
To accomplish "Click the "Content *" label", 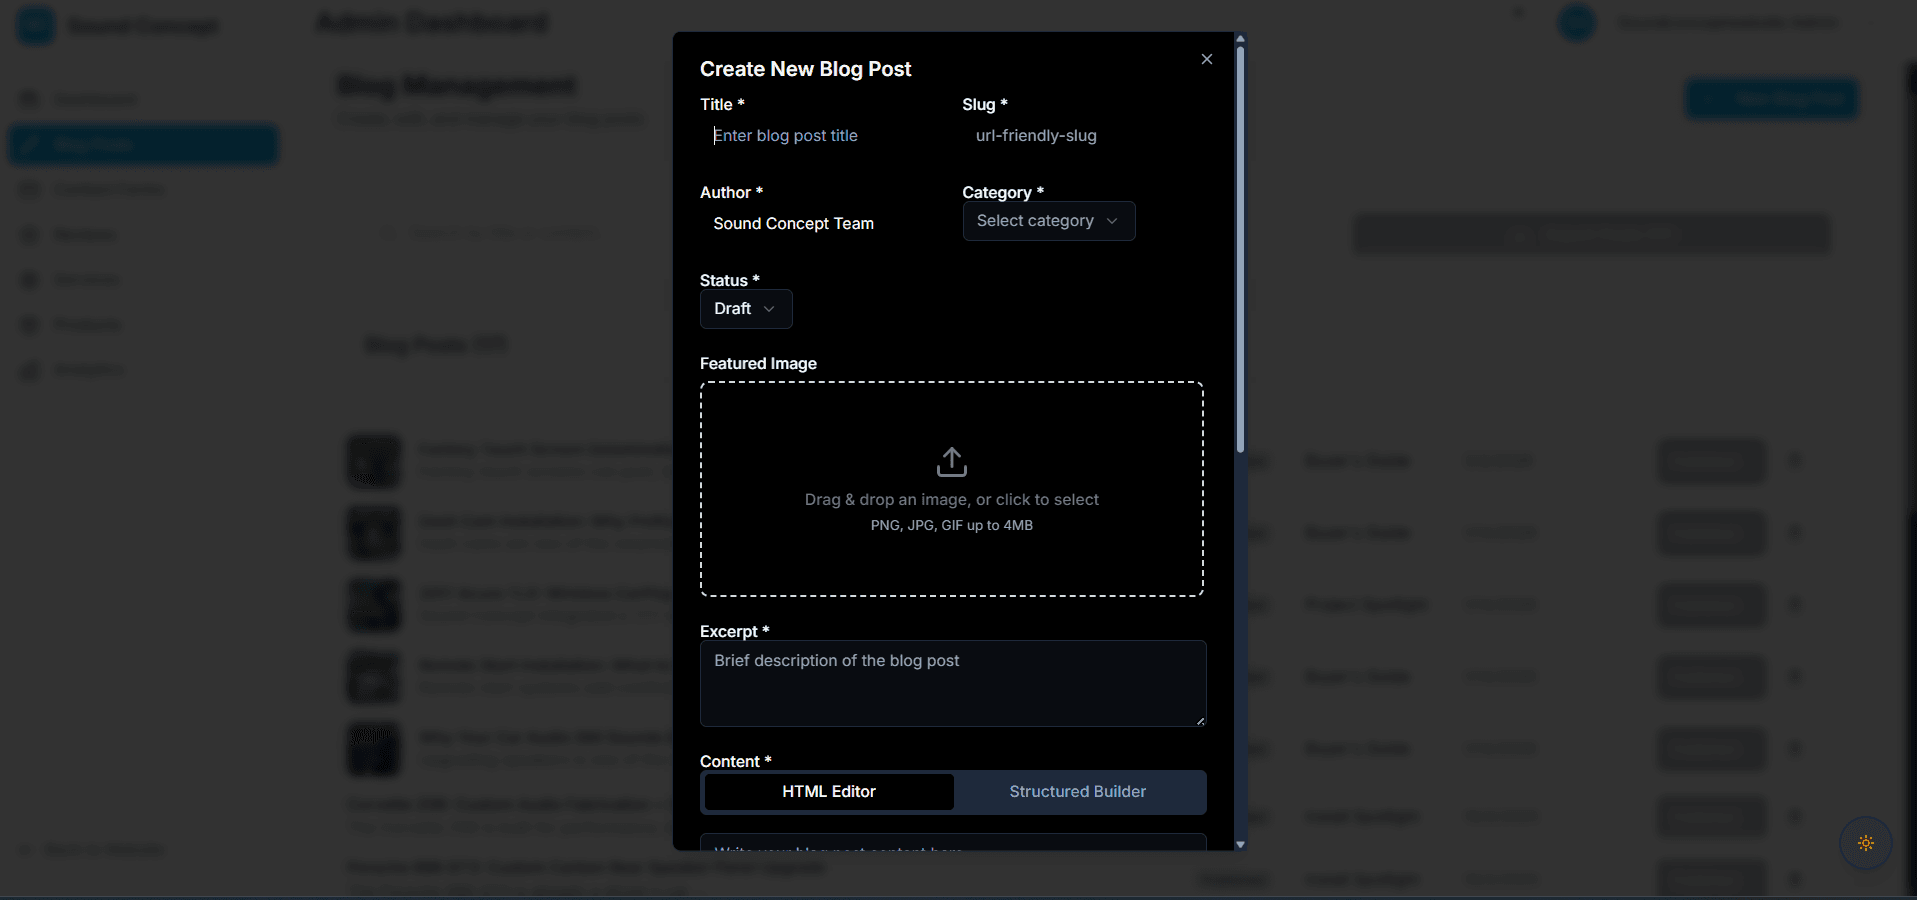I will 735,762.
